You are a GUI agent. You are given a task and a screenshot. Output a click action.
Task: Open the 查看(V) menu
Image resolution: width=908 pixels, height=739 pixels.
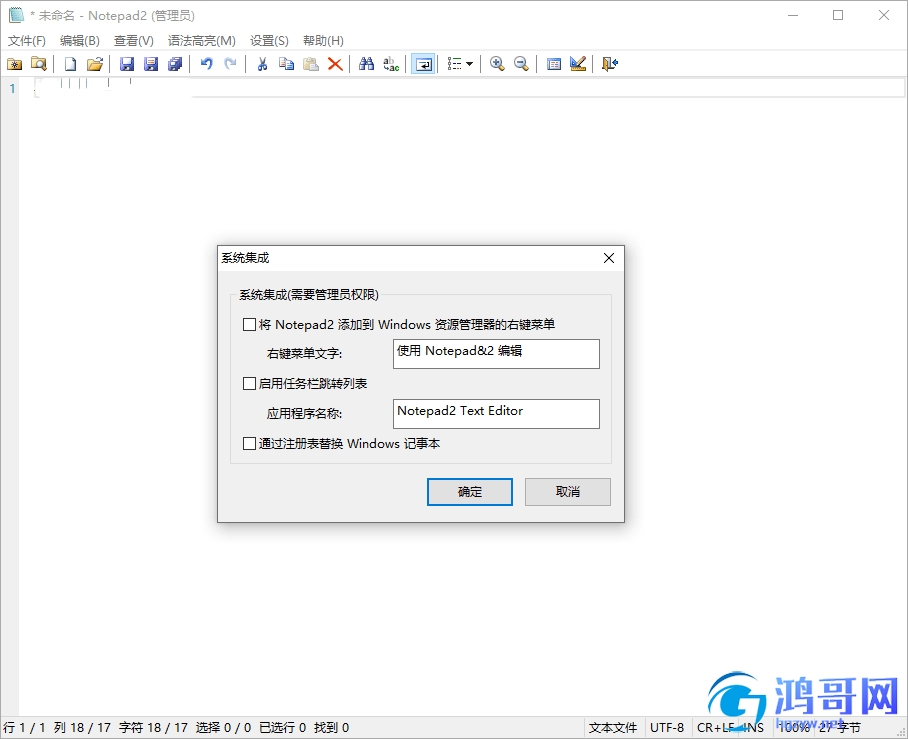point(134,41)
